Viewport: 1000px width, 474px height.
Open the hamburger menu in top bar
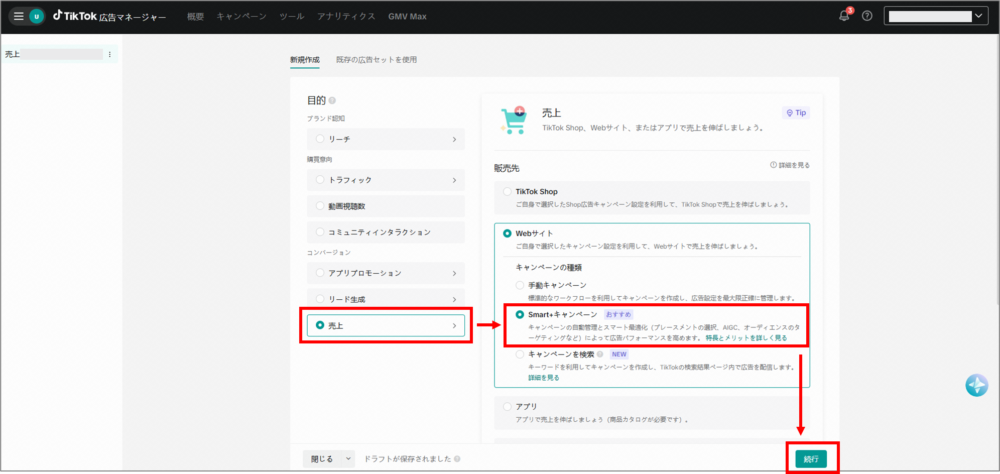(x=18, y=16)
